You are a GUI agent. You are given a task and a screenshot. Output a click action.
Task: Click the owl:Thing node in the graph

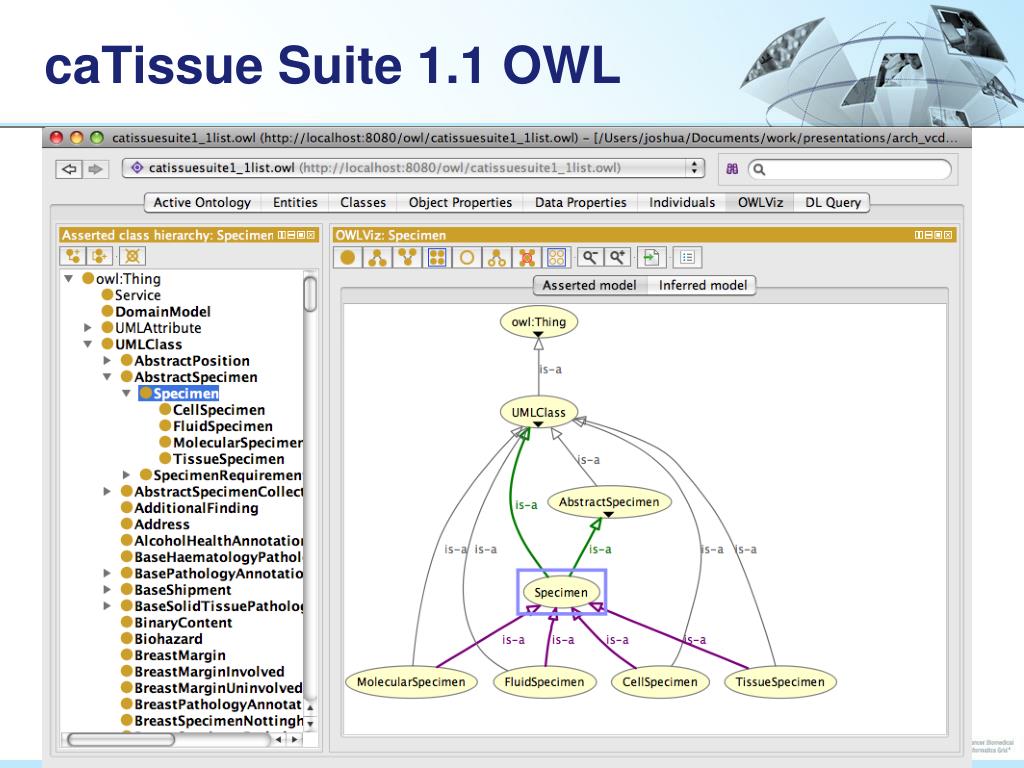[x=539, y=322]
